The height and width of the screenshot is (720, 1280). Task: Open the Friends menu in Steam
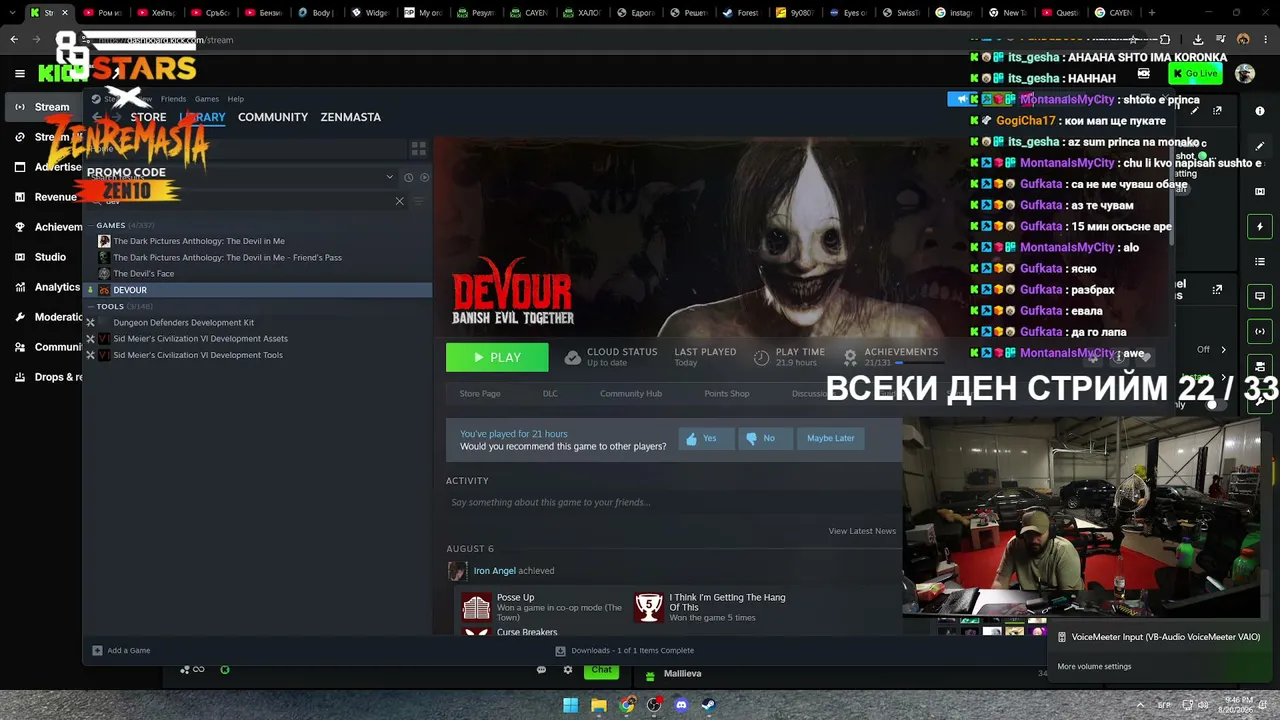173,99
